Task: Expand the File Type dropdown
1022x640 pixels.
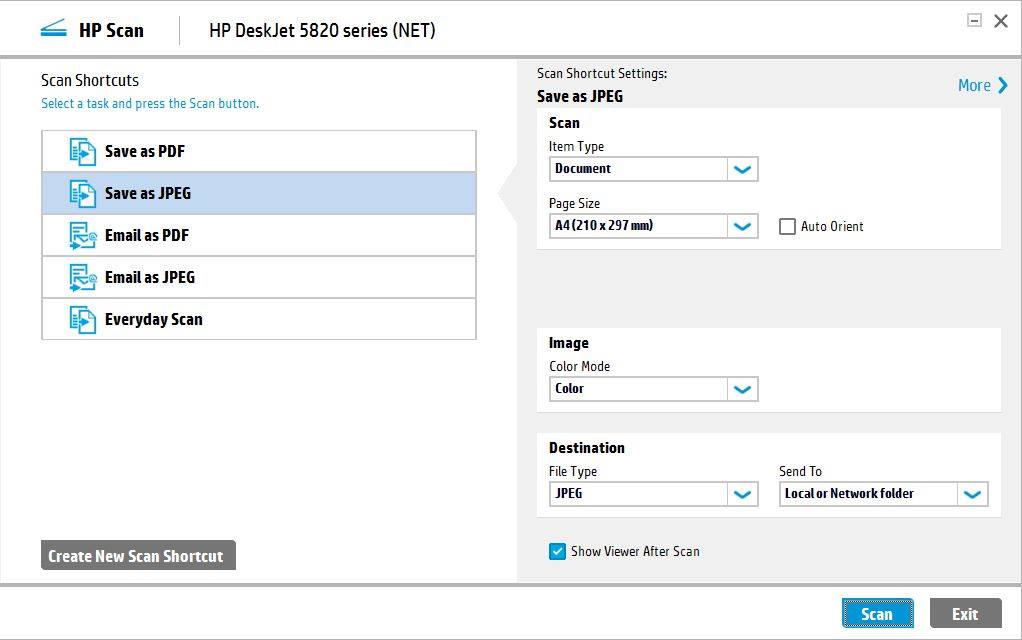Action: 742,494
